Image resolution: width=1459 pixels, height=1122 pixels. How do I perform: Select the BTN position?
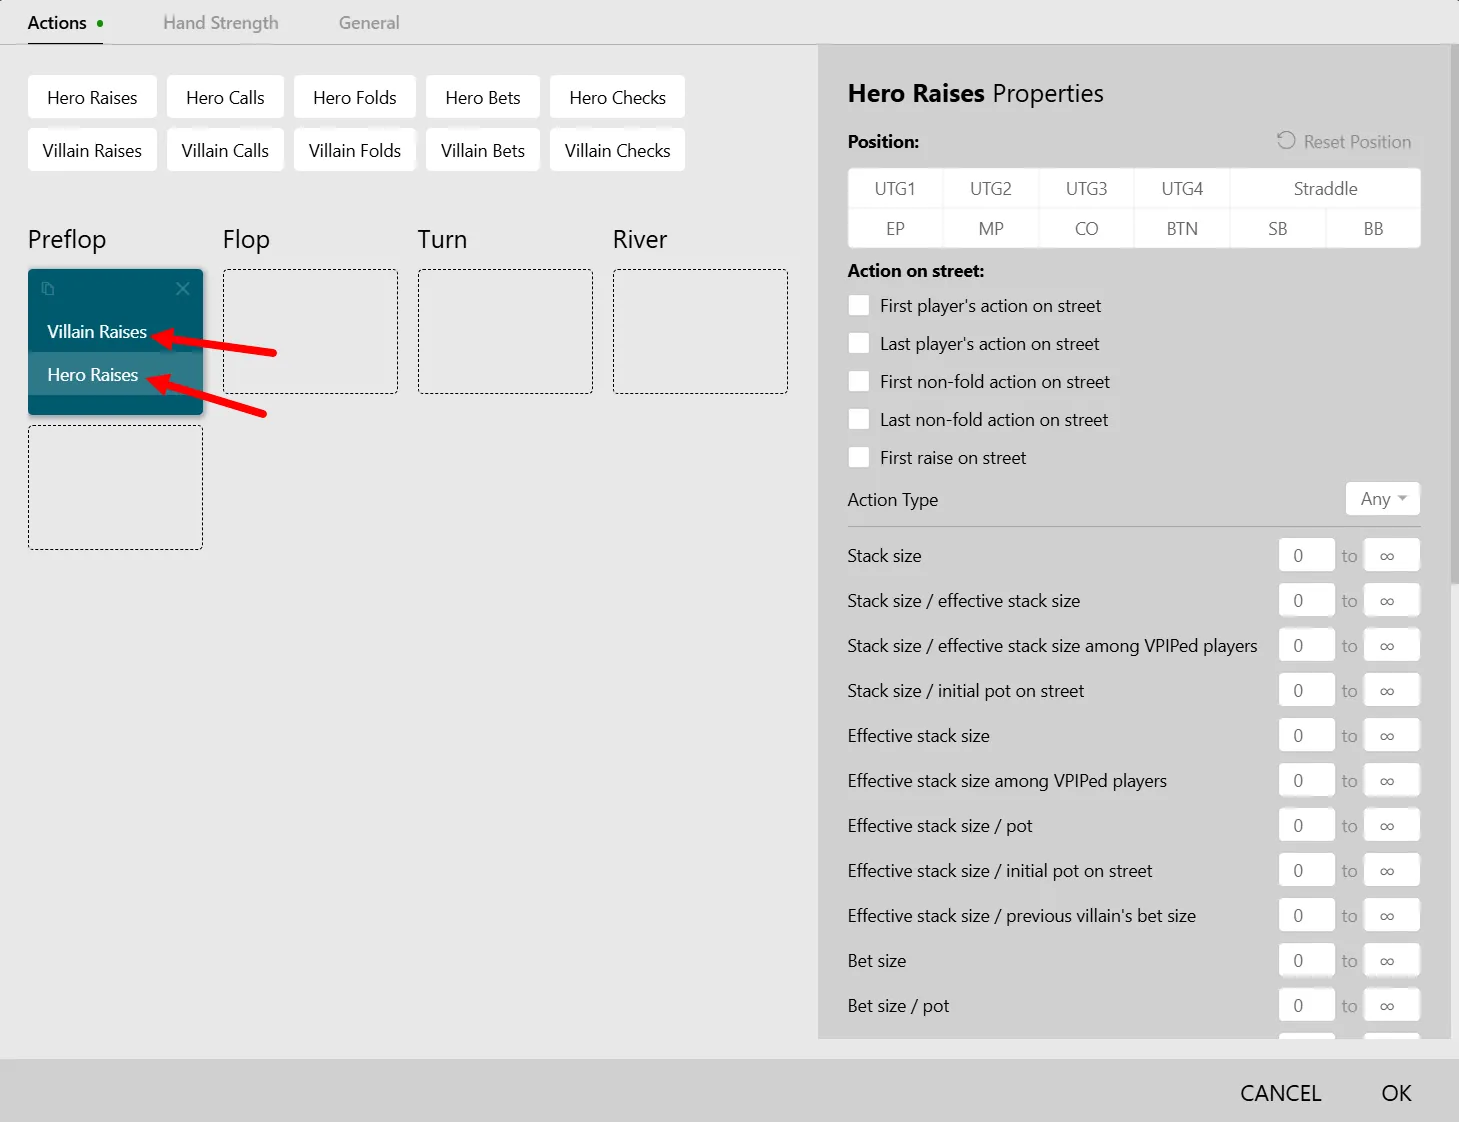1182,229
